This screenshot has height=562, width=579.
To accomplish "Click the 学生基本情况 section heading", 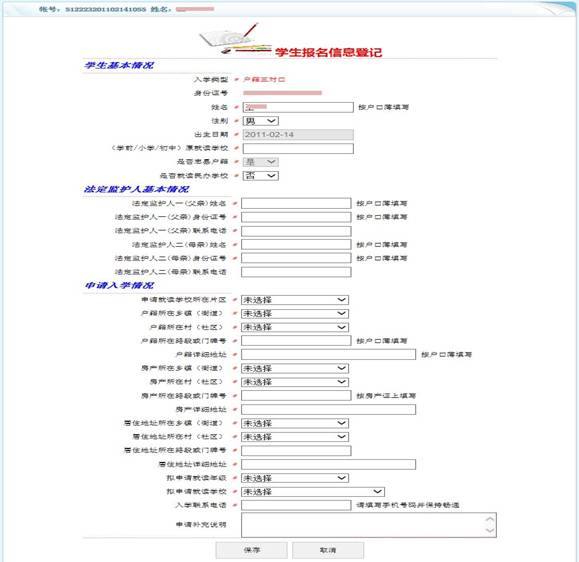I will point(119,65).
